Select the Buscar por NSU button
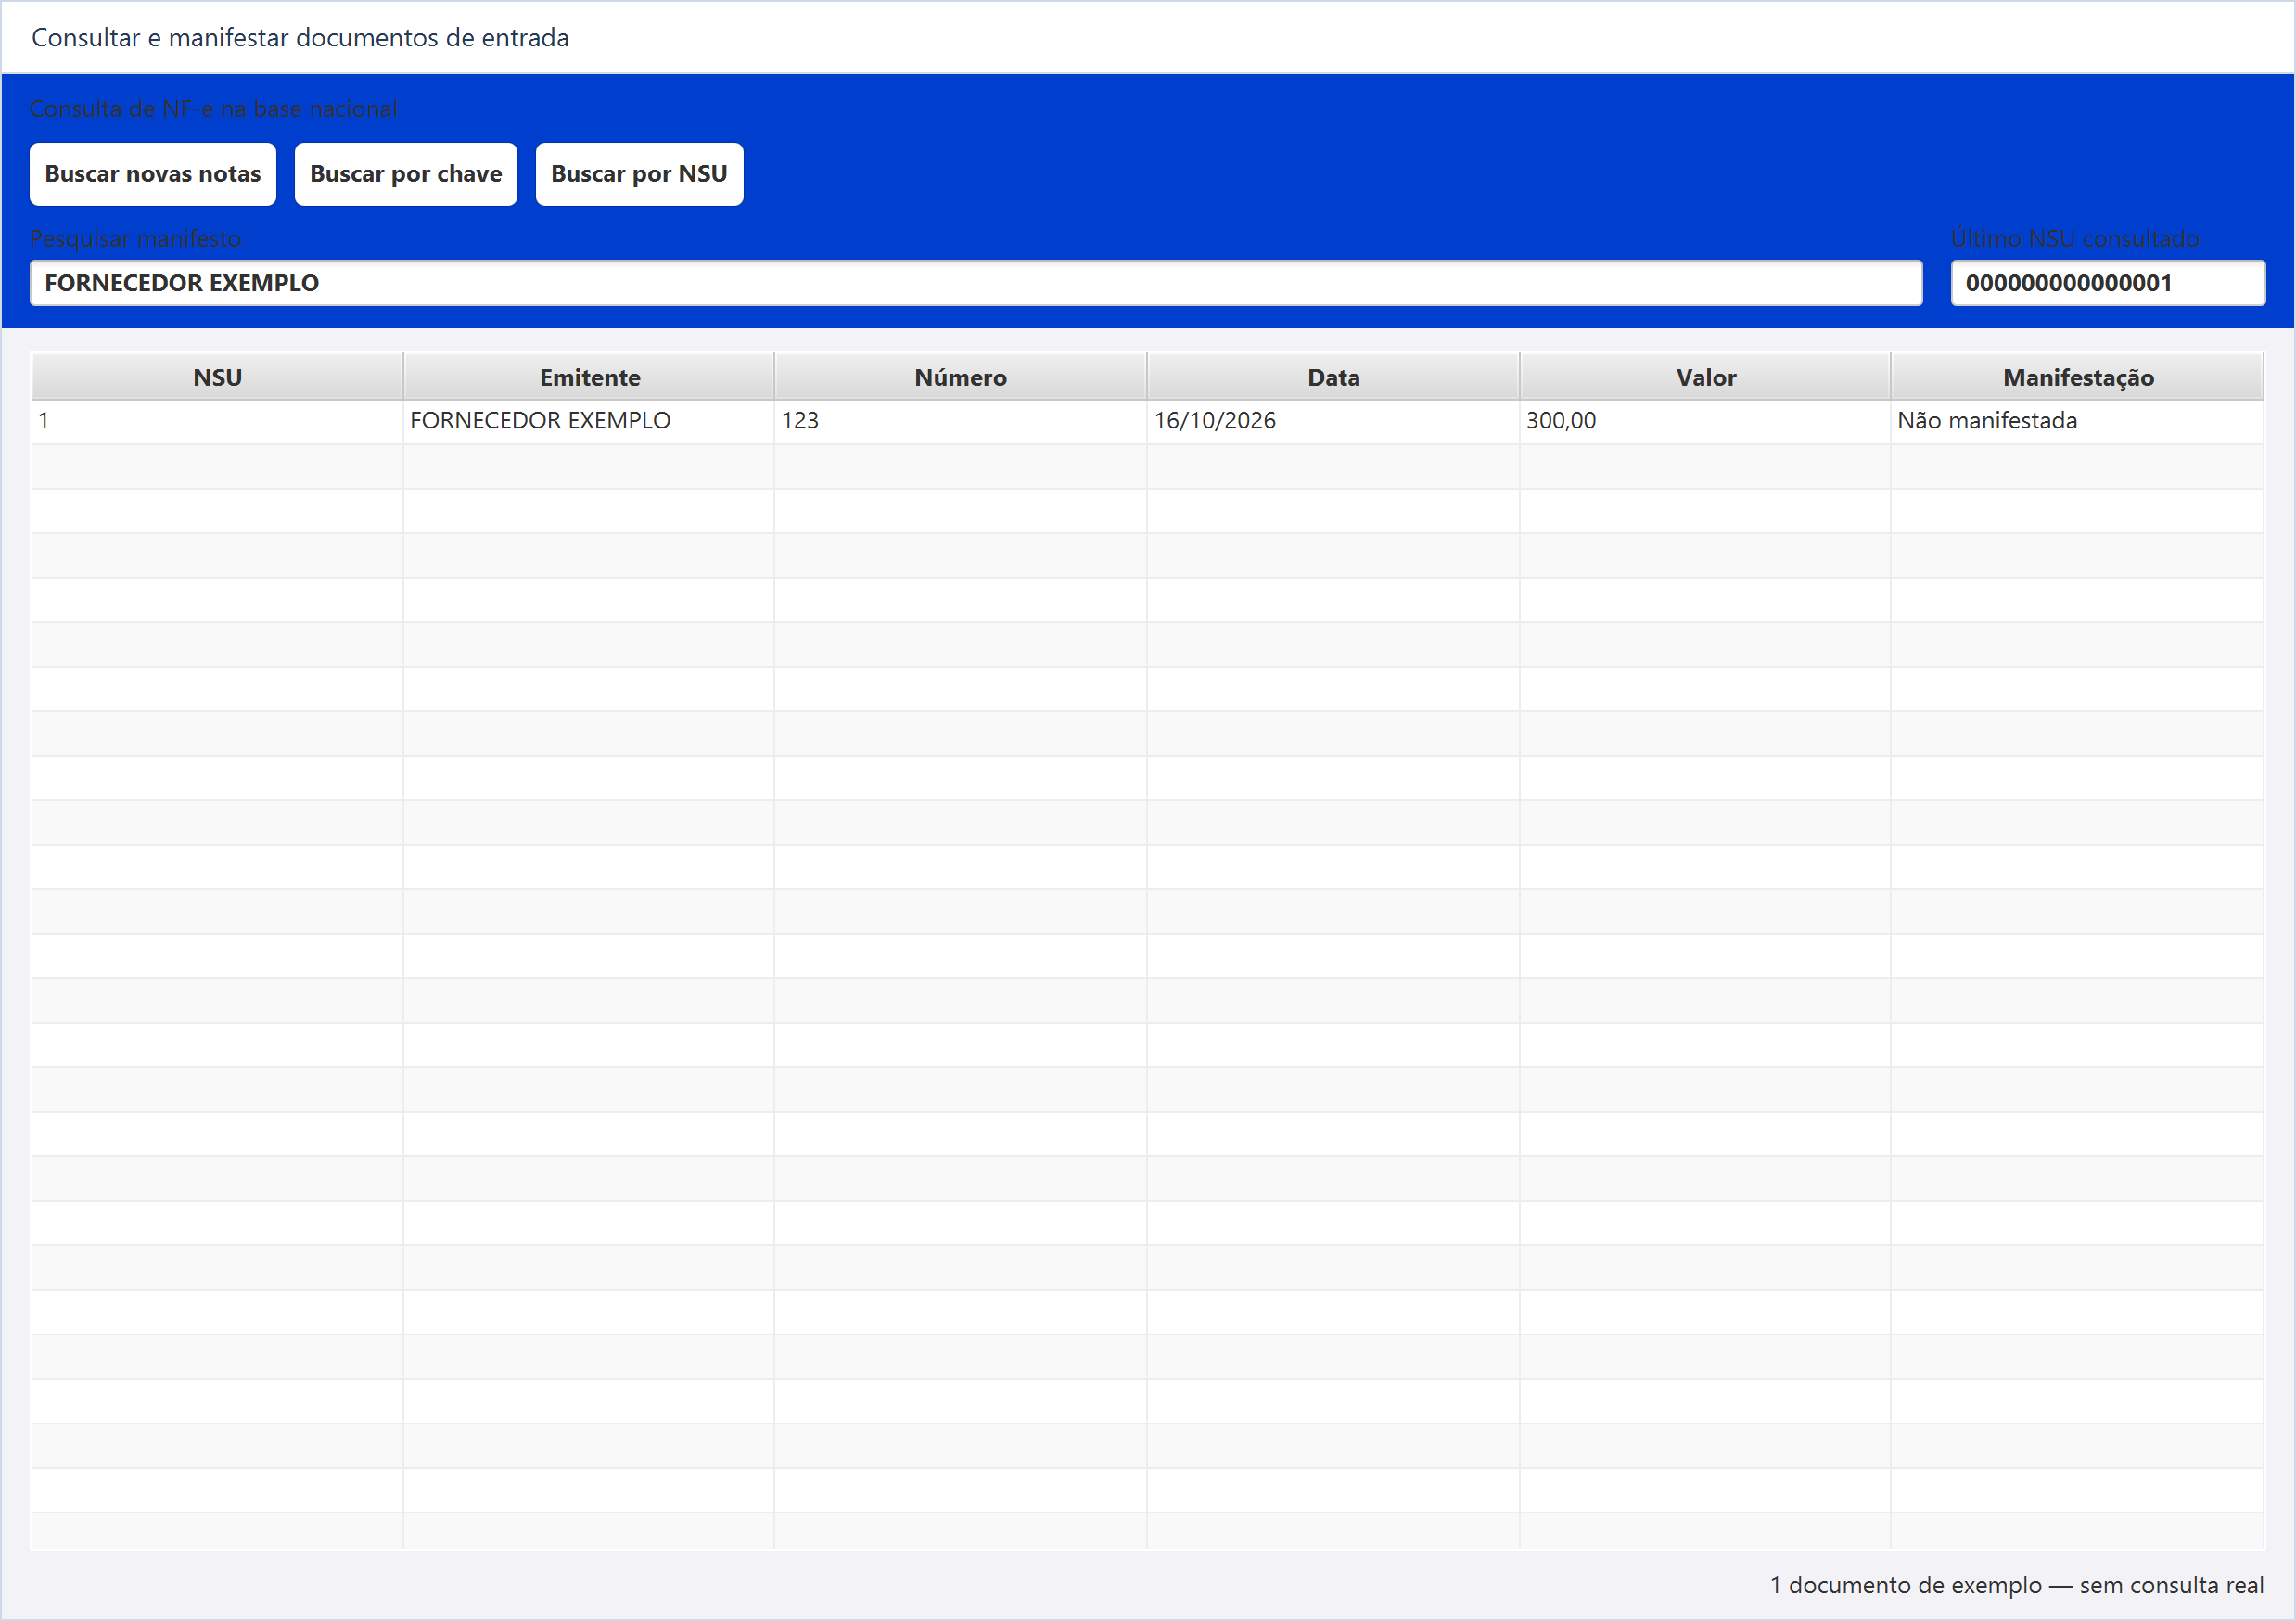This screenshot has width=2296, height=1621. tap(639, 174)
